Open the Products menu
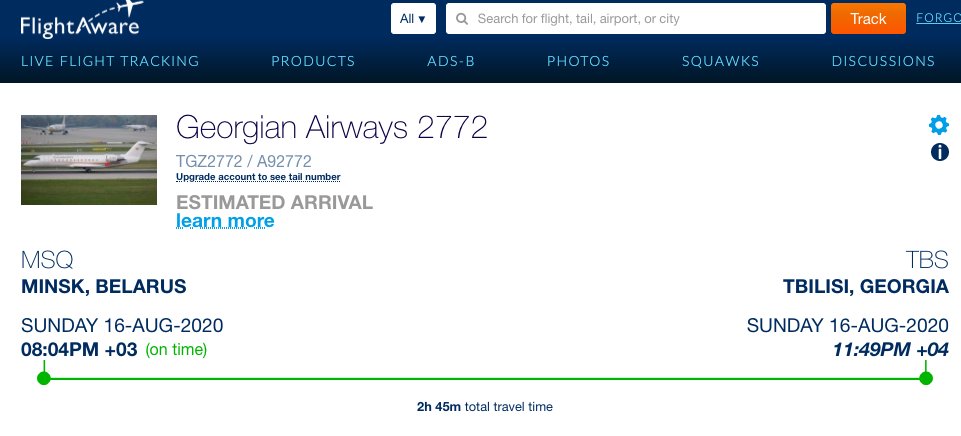Image resolution: width=961 pixels, height=436 pixels. click(313, 61)
